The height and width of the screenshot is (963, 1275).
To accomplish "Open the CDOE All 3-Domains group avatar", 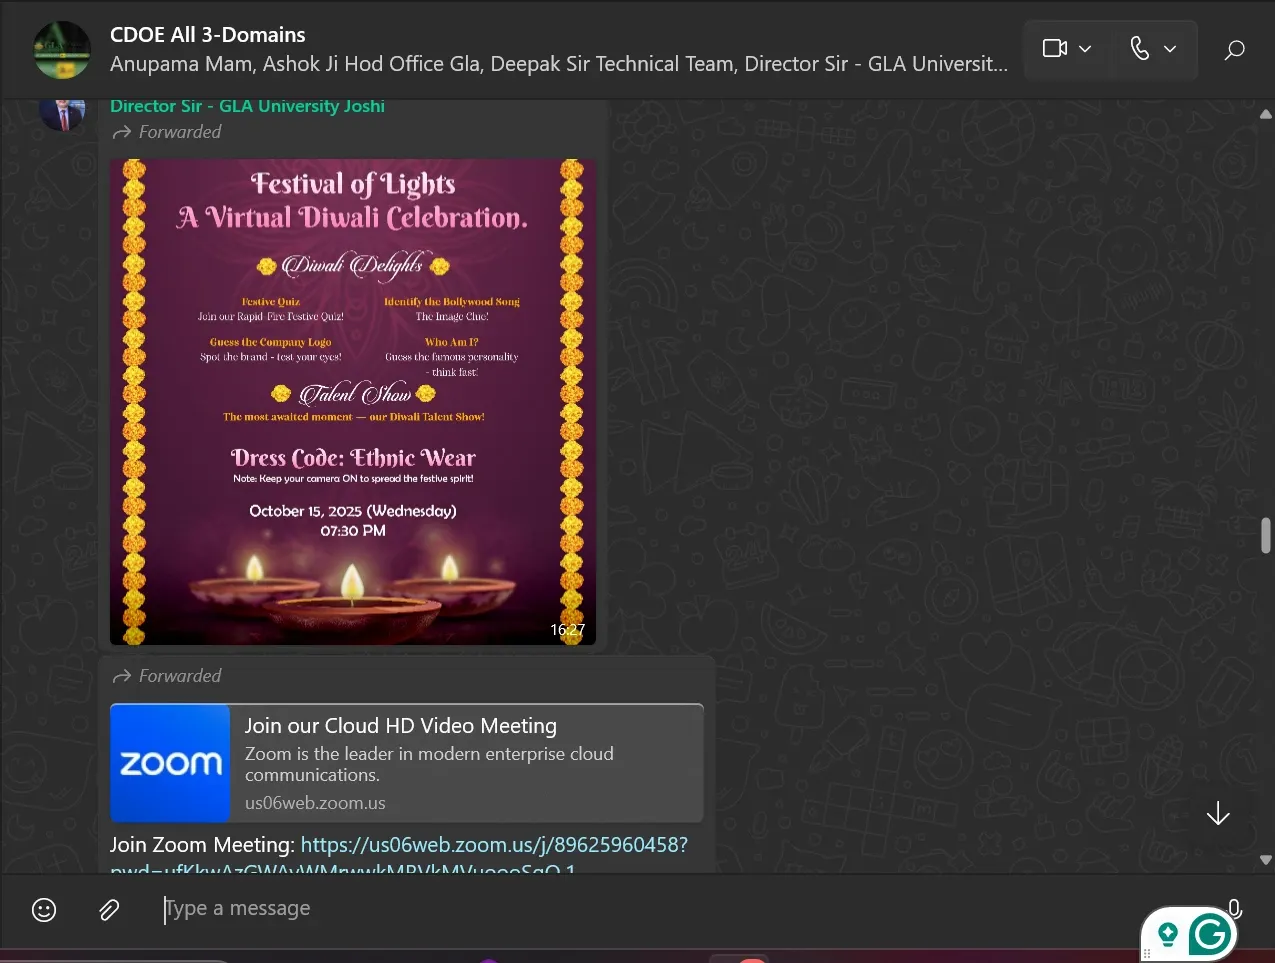I will click(62, 49).
